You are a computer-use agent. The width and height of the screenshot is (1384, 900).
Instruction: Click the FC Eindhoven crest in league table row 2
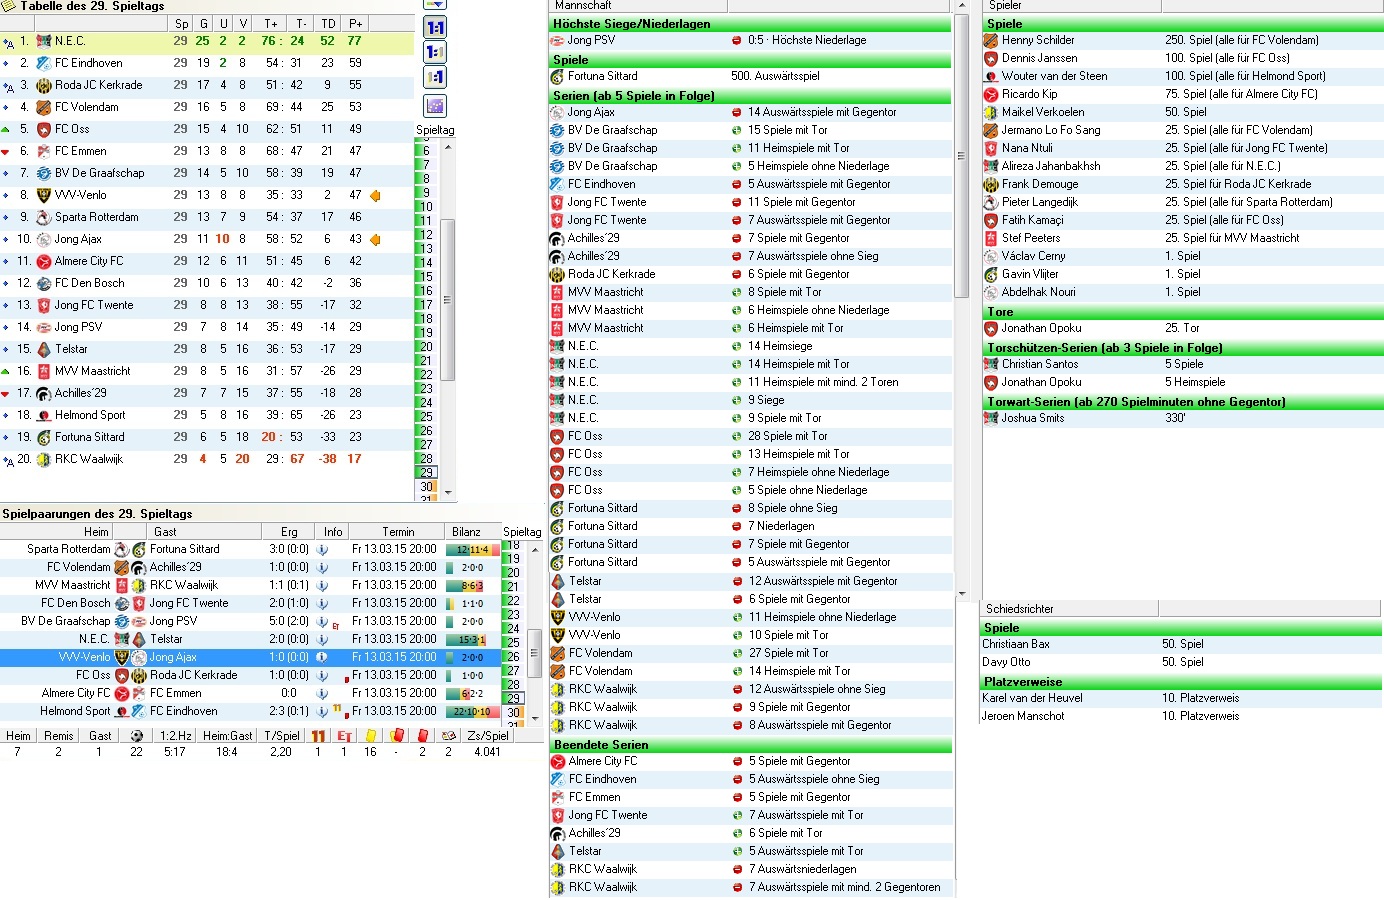click(44, 63)
